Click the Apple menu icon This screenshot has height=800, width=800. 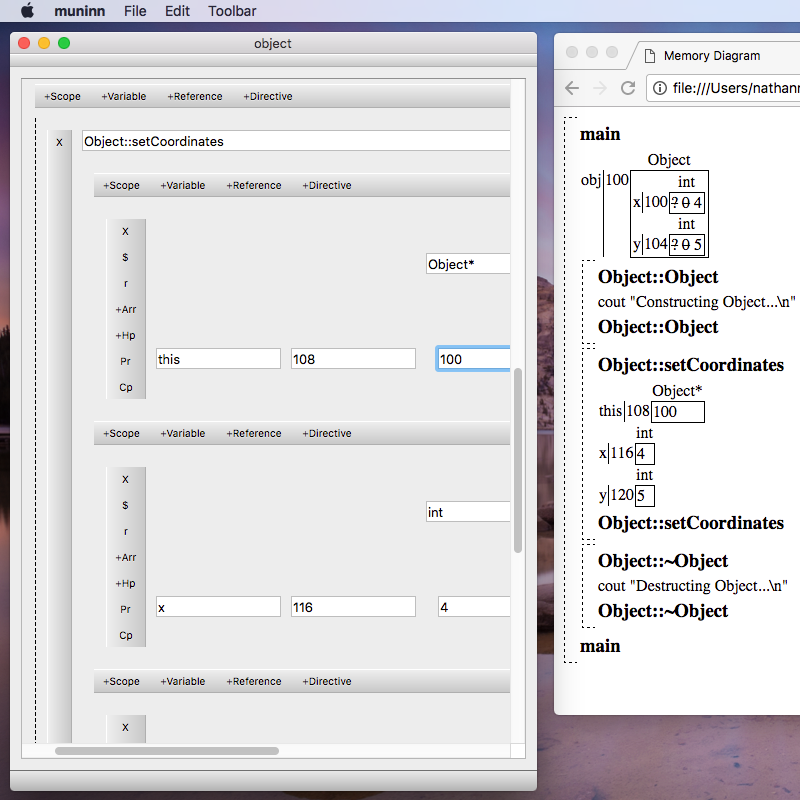[27, 11]
